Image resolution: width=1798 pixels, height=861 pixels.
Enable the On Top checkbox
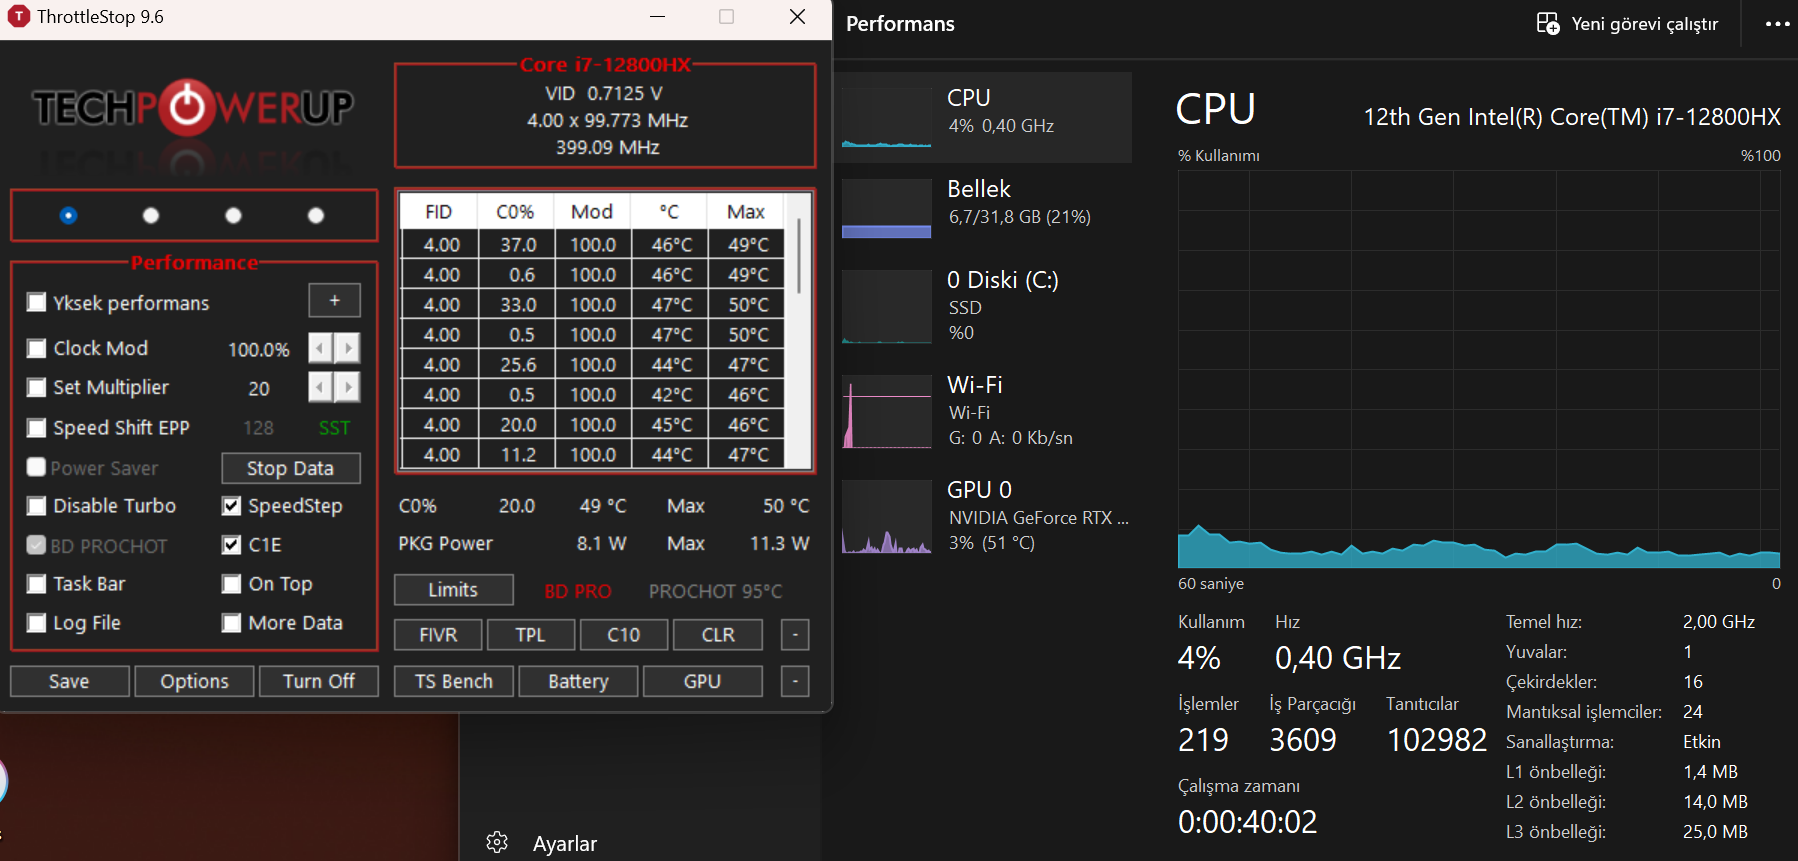coord(232,584)
